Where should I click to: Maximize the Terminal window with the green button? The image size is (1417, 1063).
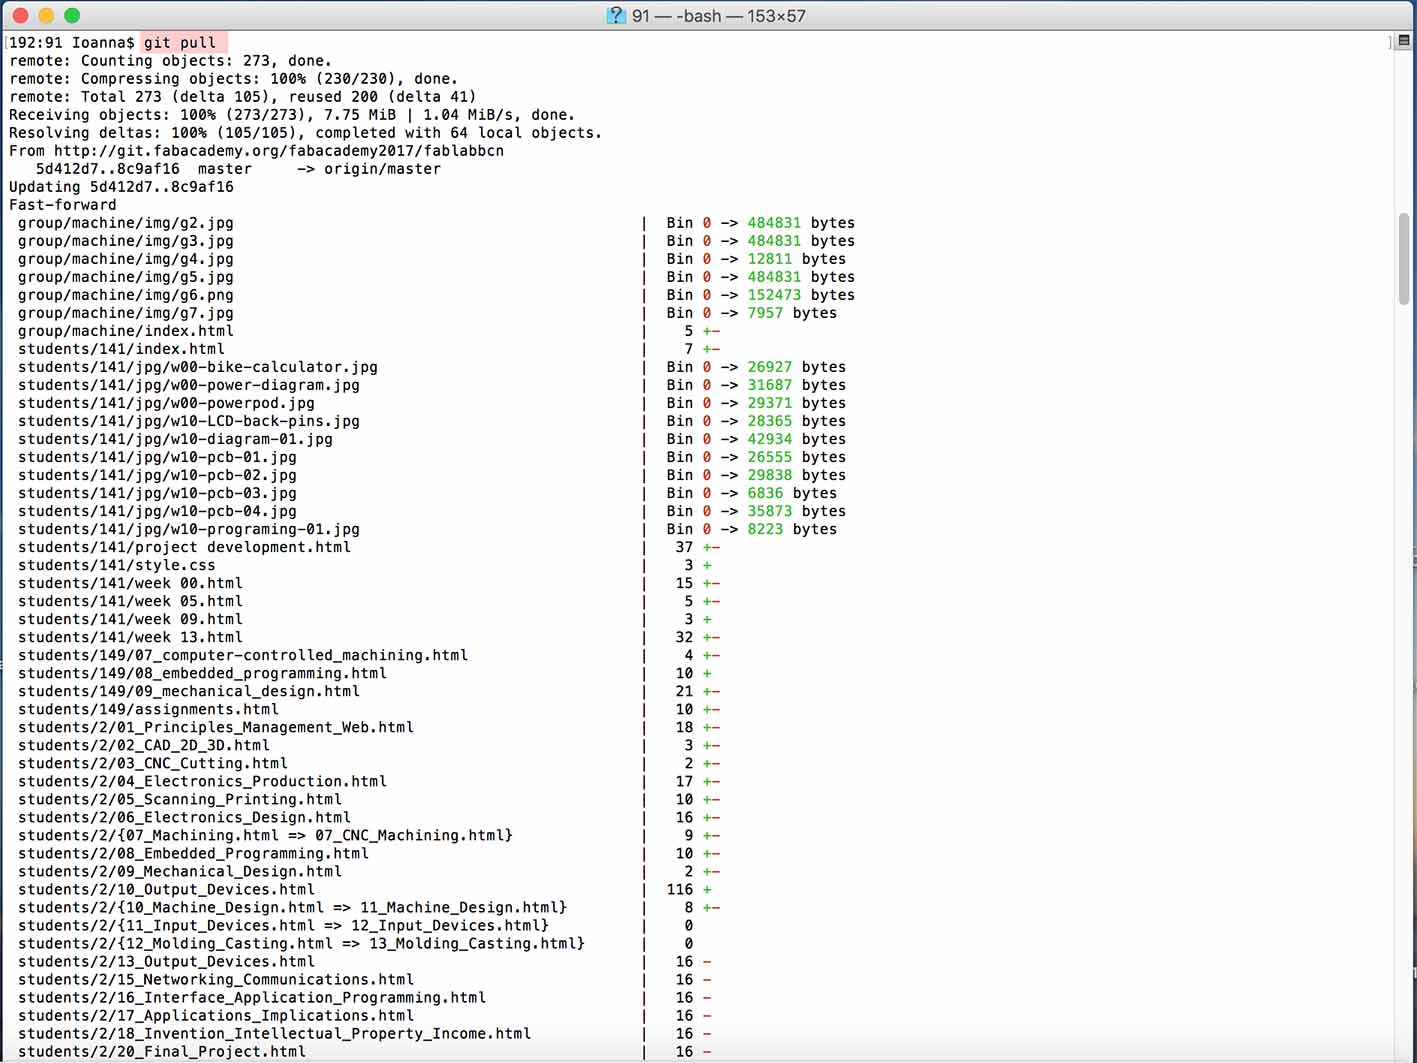(x=72, y=16)
